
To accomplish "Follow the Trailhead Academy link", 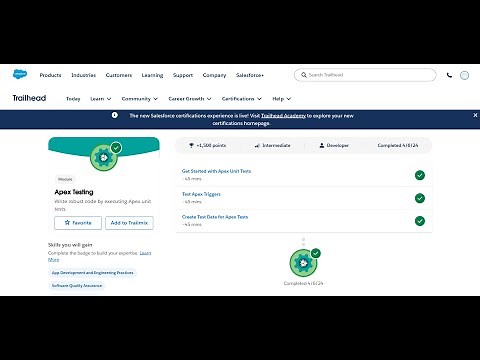I will pyautogui.click(x=283, y=116).
